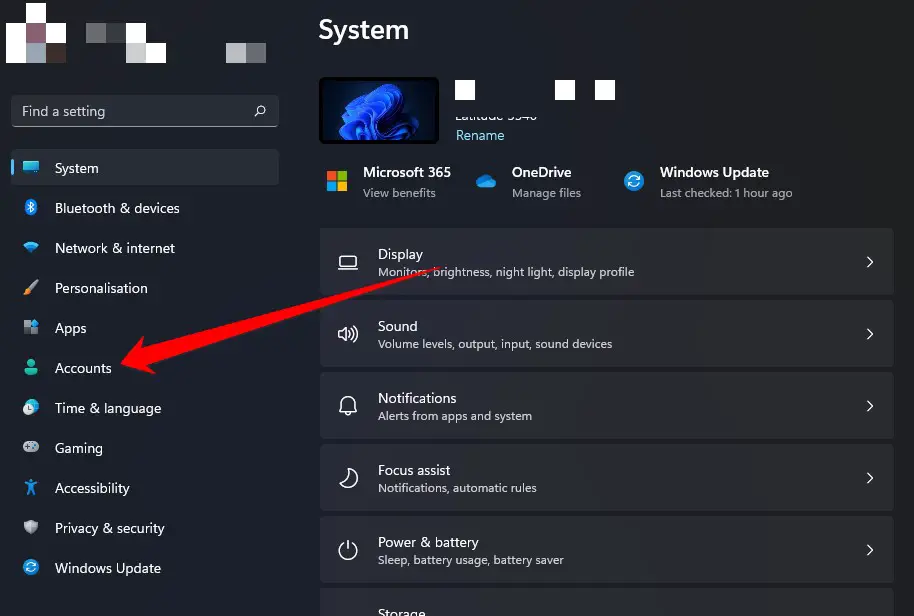The height and width of the screenshot is (616, 914).
Task: Click the Sound speaker icon
Action: point(348,334)
